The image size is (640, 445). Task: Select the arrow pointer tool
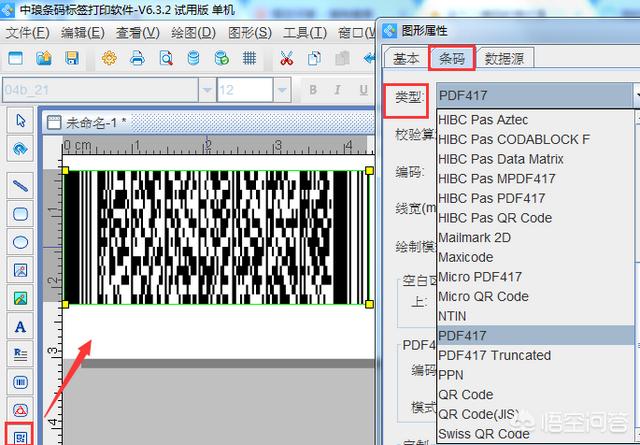(x=20, y=121)
